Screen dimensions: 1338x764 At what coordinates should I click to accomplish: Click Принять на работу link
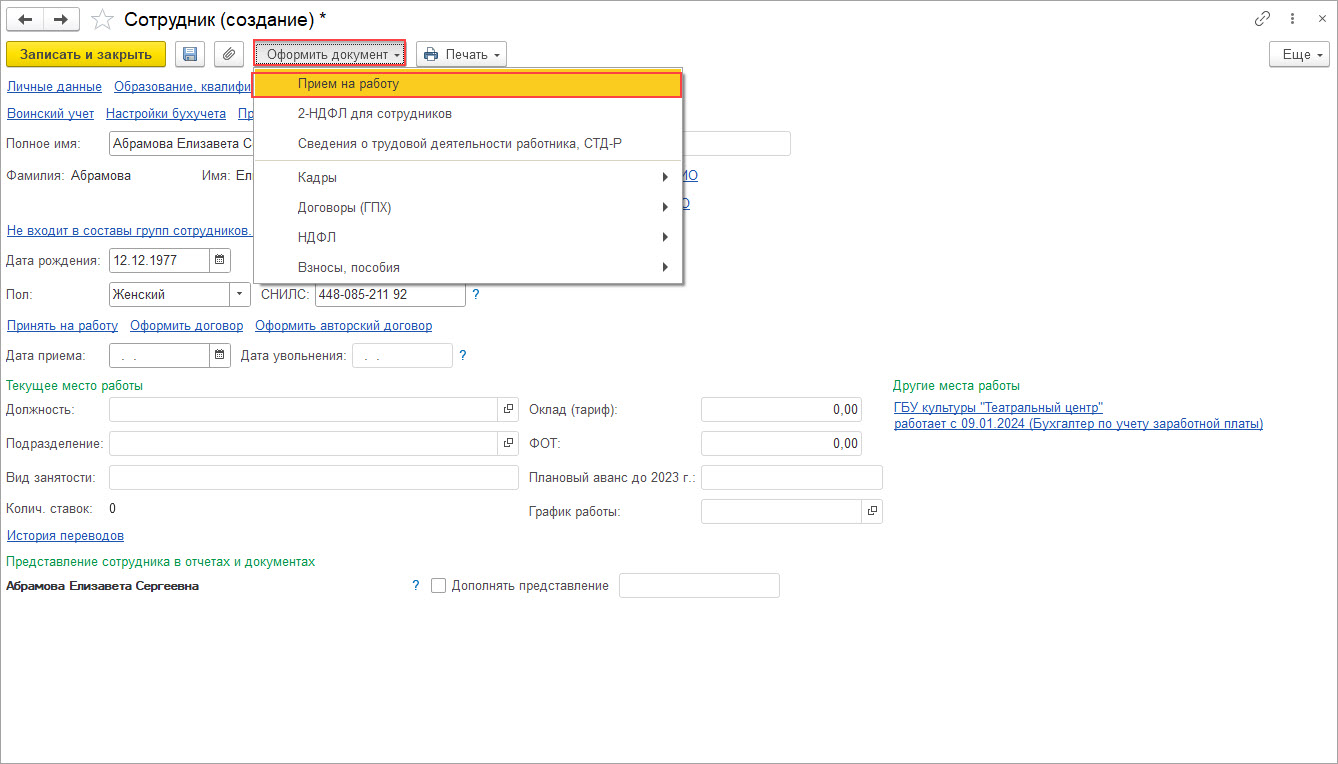(x=63, y=326)
